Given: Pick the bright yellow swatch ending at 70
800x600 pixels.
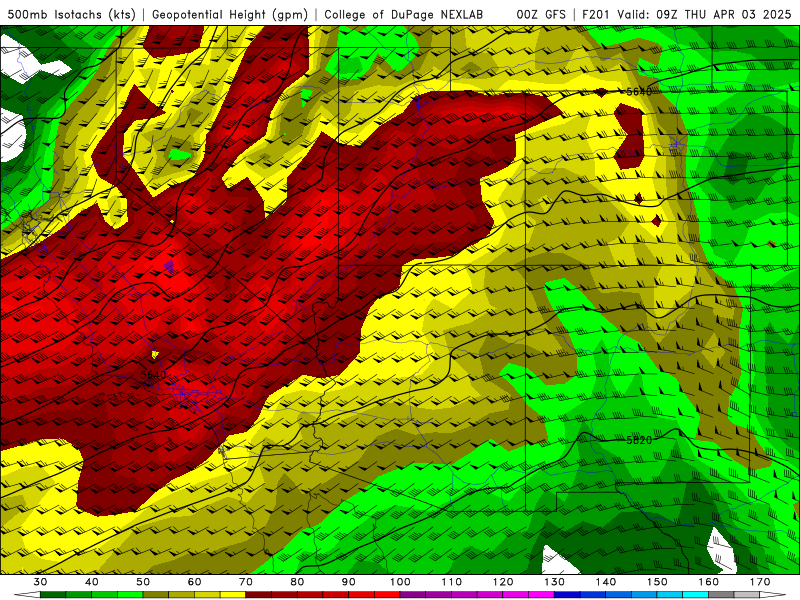Looking at the screenshot, I should coord(233,595).
